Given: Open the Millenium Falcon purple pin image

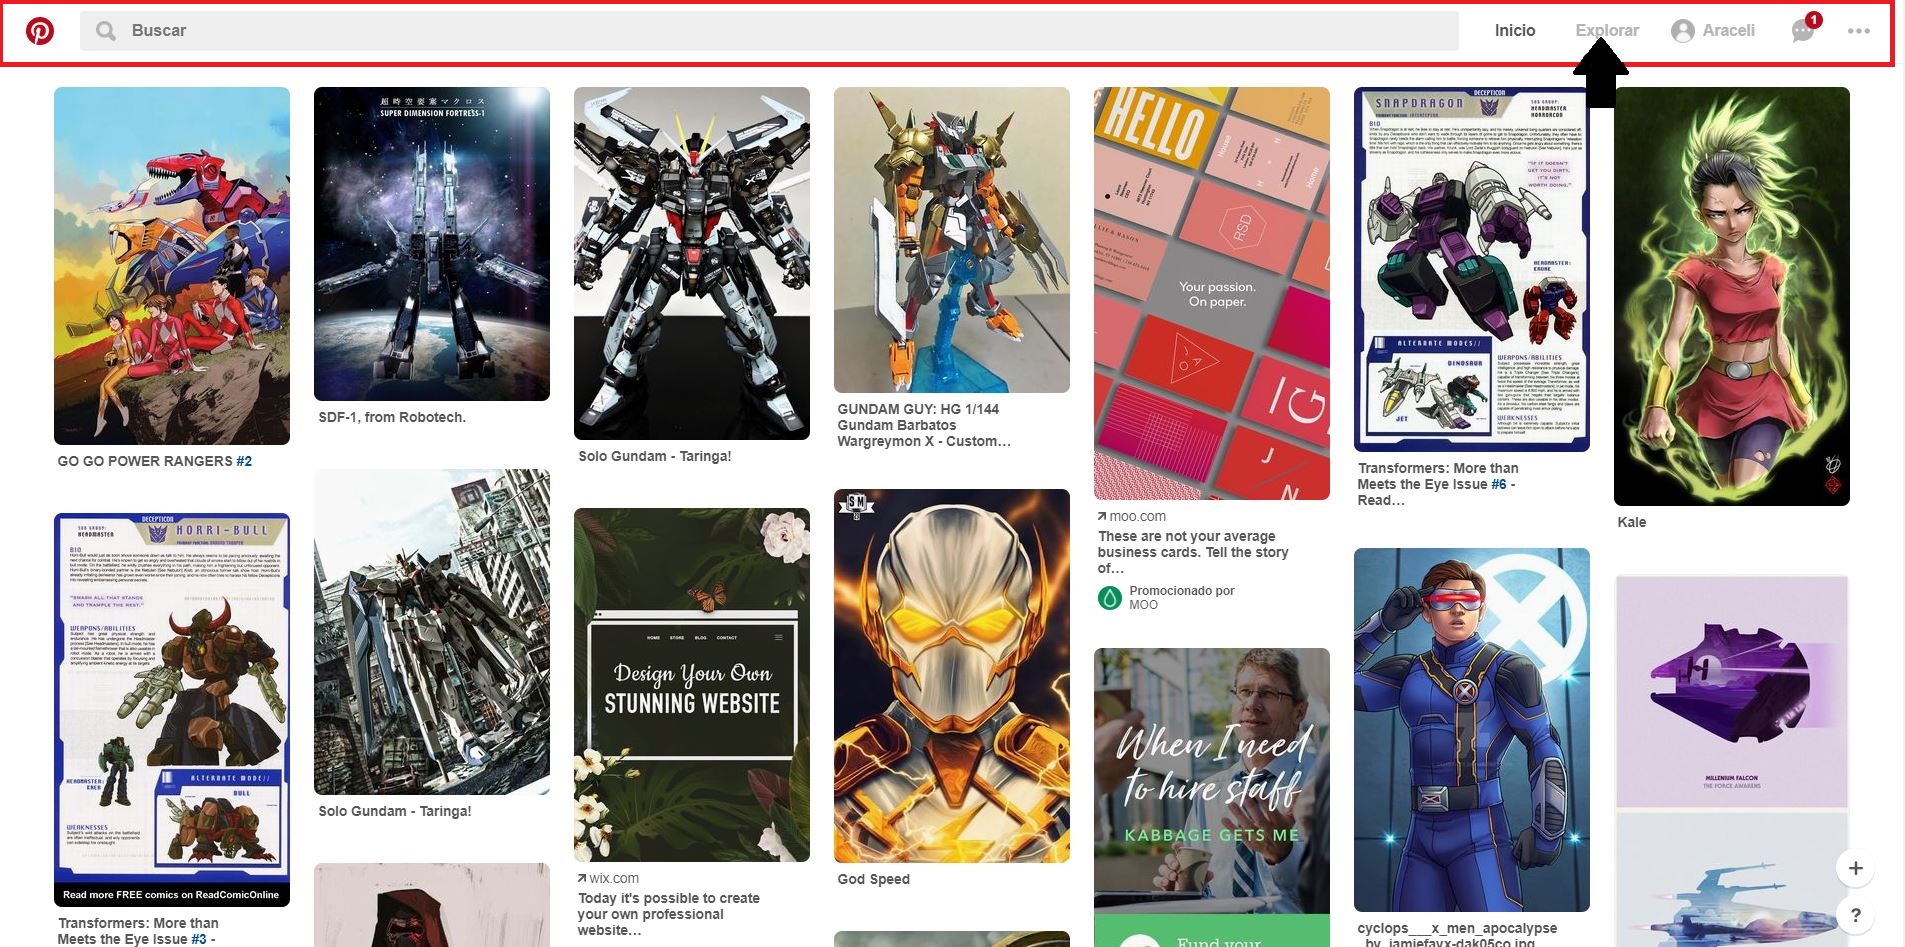Looking at the screenshot, I should 1732,691.
